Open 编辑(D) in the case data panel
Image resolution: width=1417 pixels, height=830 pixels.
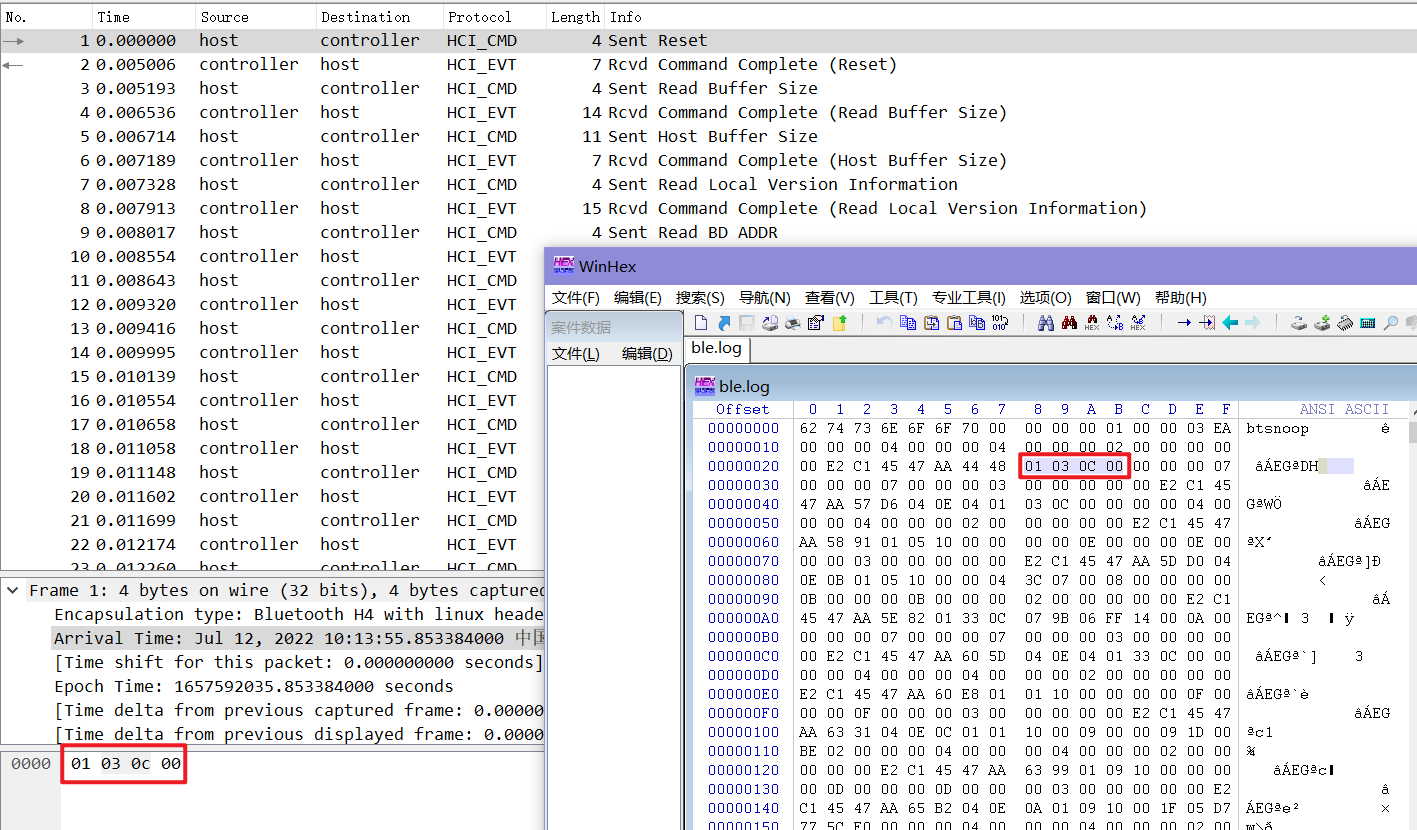pyautogui.click(x=647, y=354)
